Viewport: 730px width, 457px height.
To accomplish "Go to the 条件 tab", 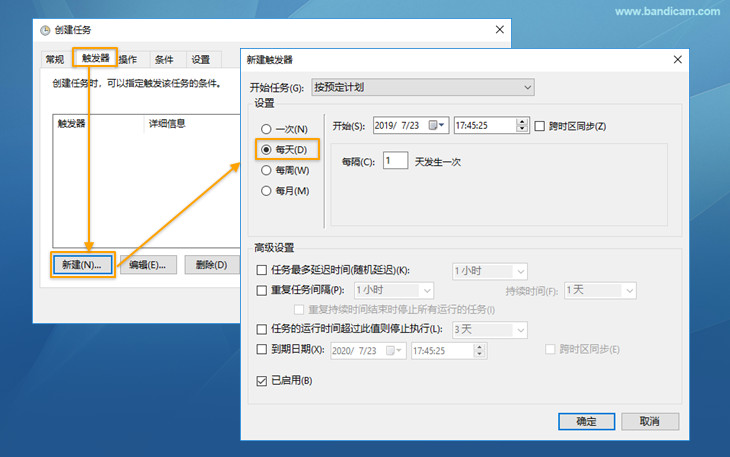I will [163, 60].
